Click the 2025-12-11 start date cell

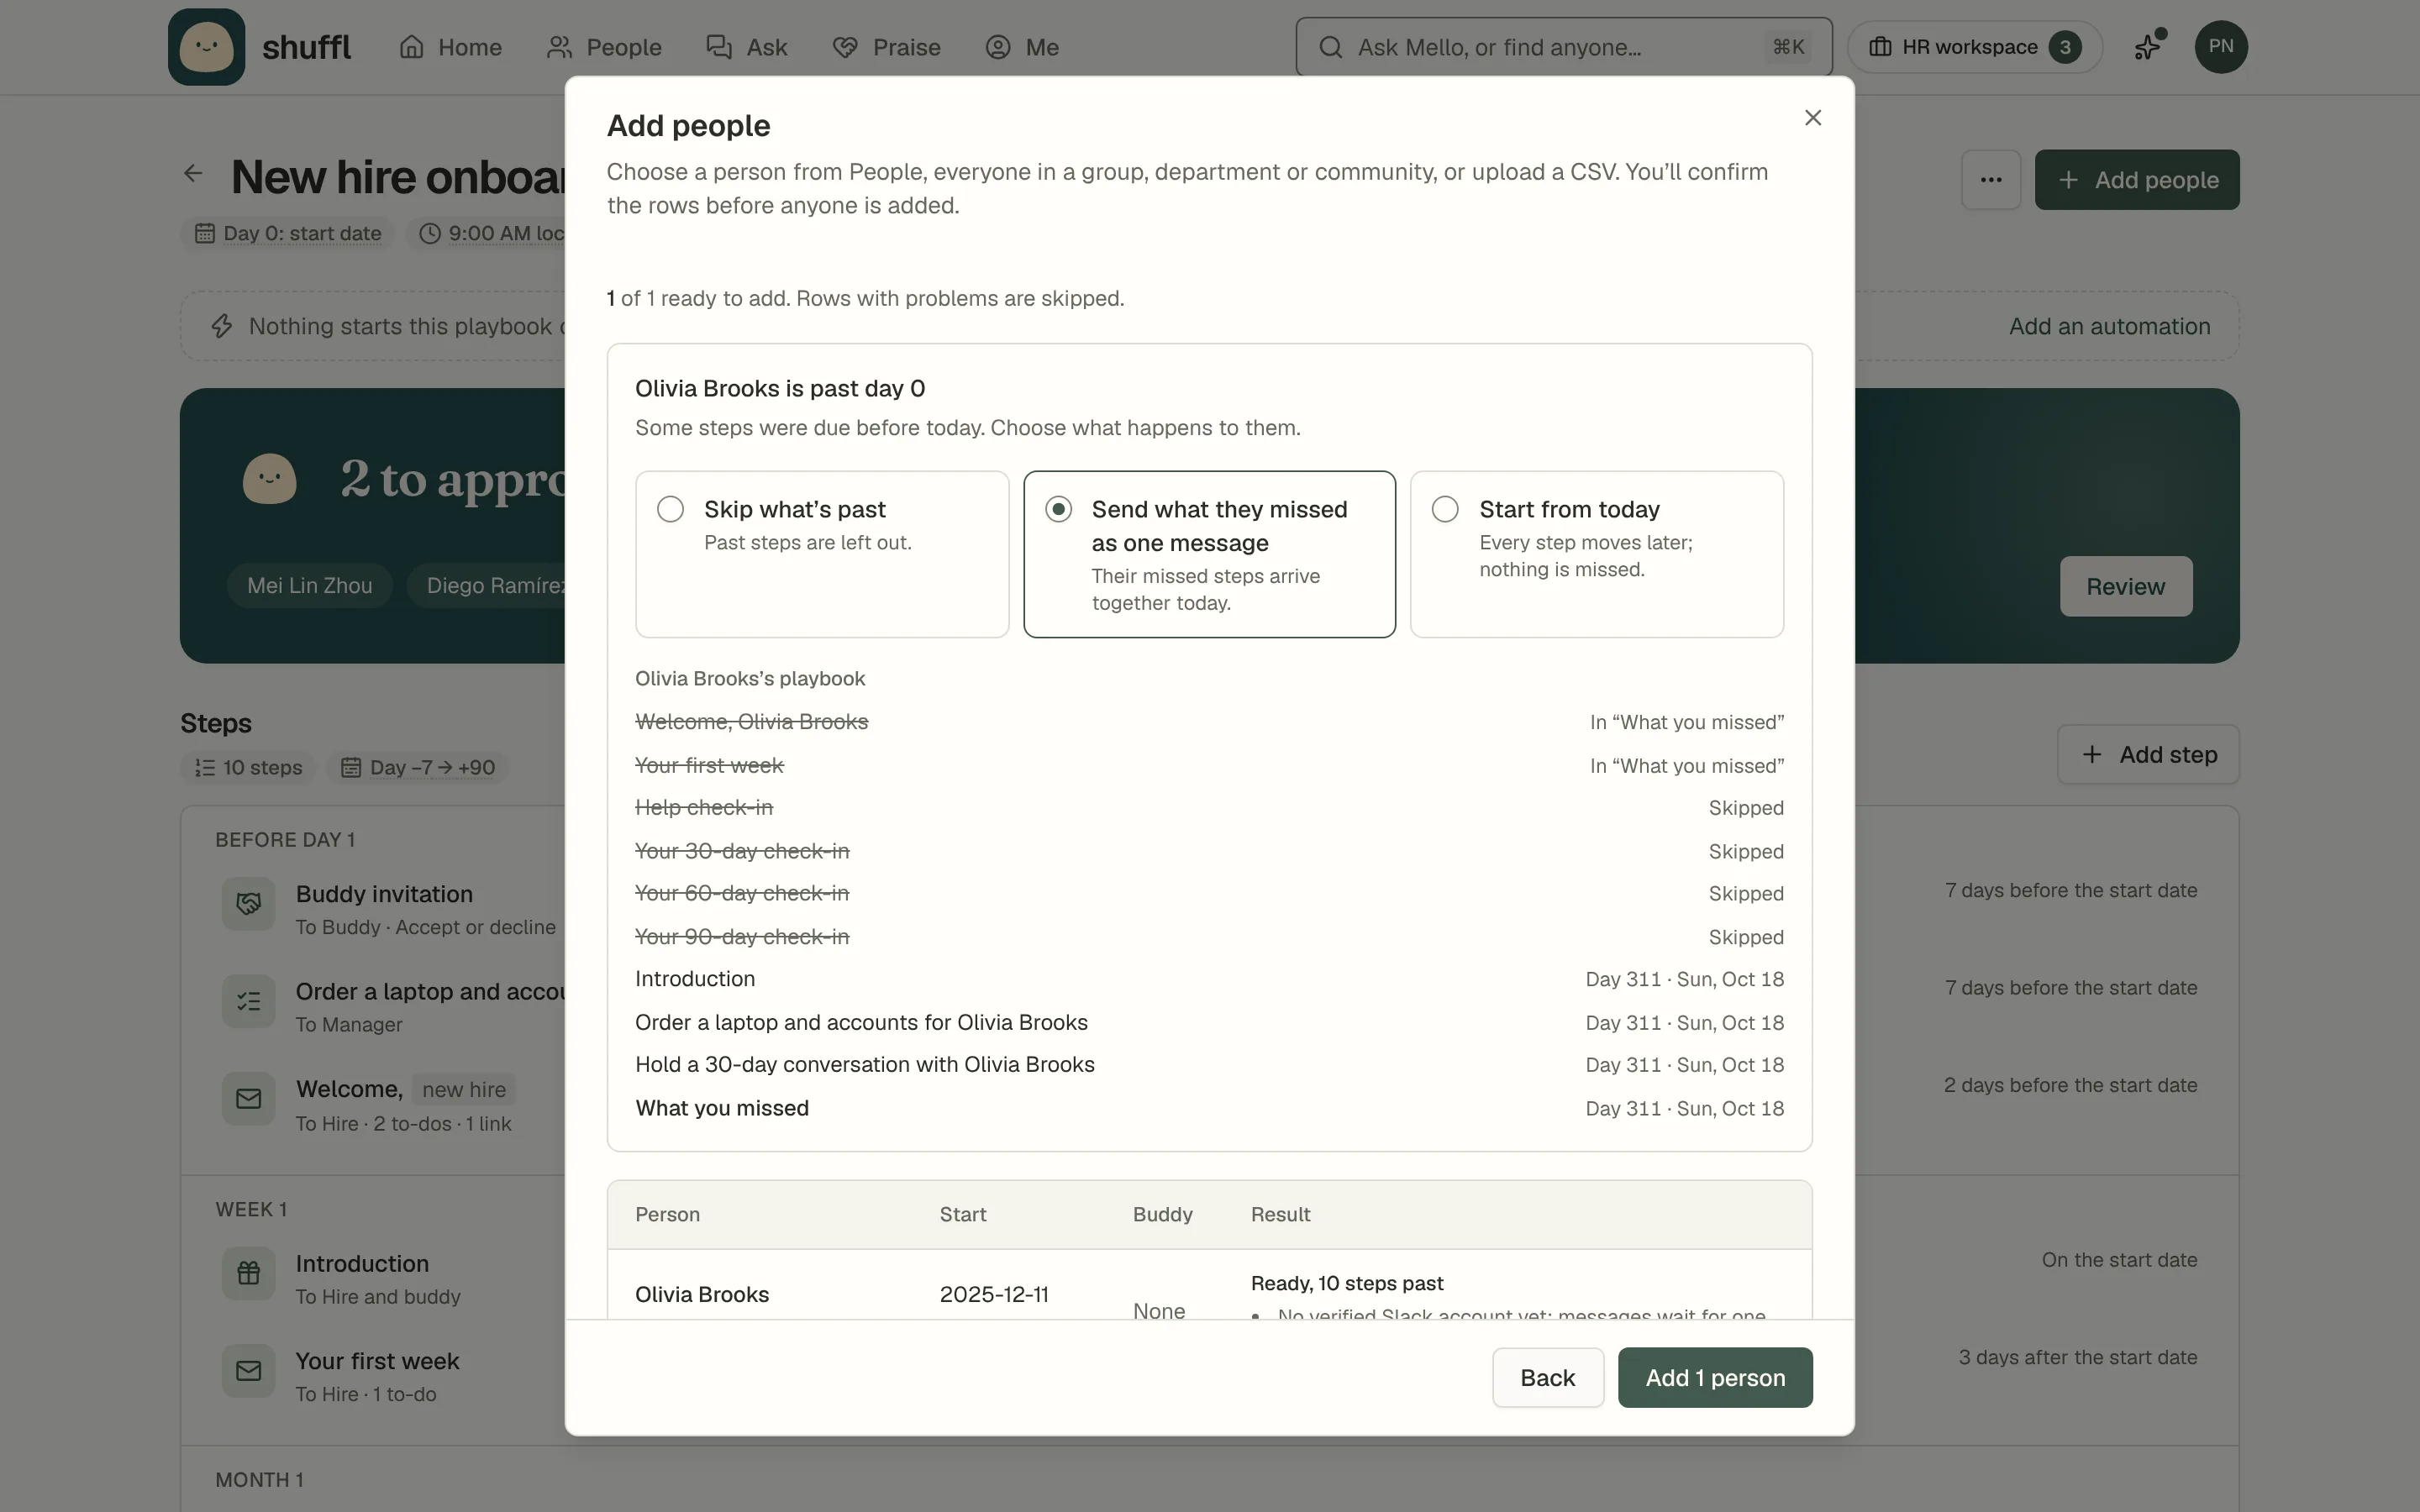pos(994,1295)
